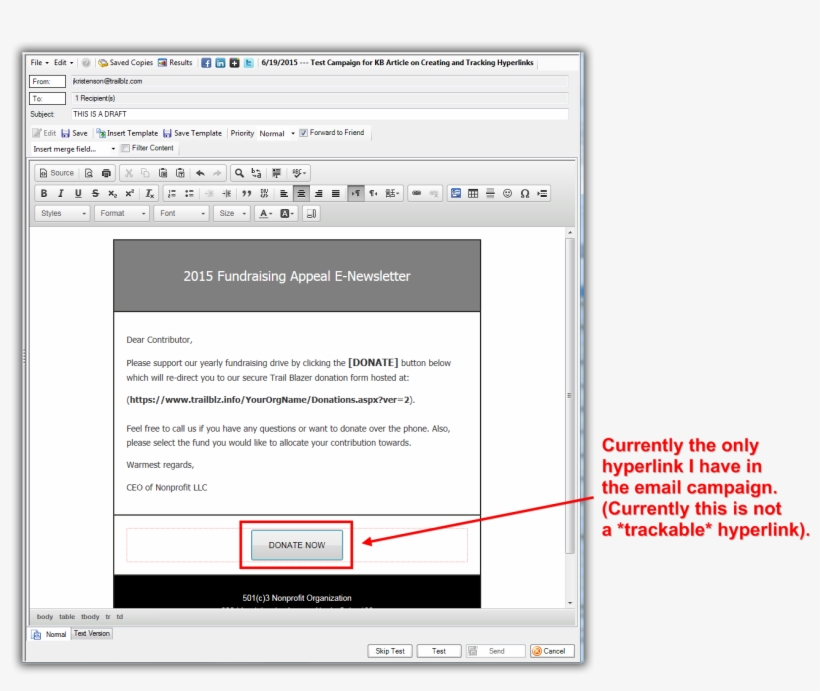This screenshot has height=691, width=820.
Task: Insert a special character (Omega icon)
Action: point(525,192)
